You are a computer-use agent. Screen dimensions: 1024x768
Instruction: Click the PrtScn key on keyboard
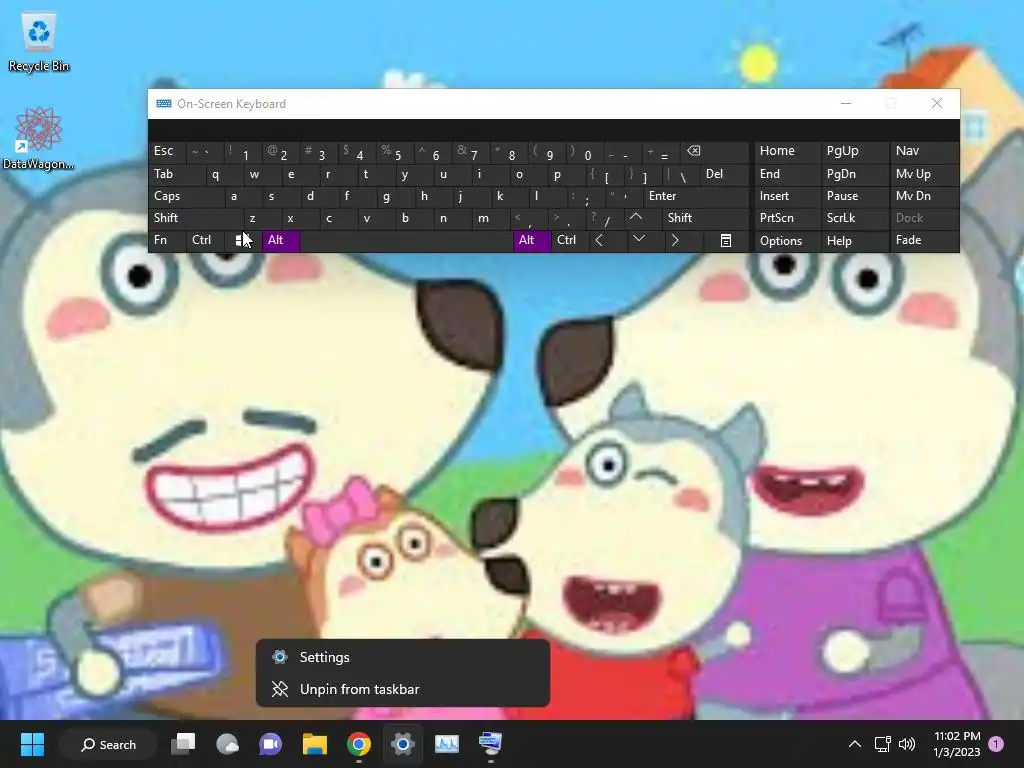(x=788, y=218)
